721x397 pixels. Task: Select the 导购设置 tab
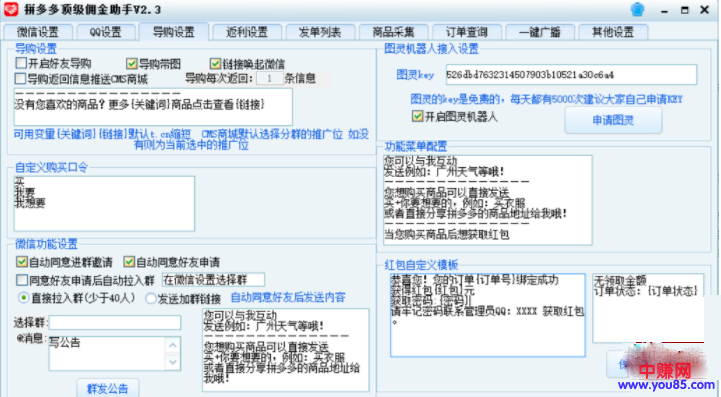click(x=173, y=32)
